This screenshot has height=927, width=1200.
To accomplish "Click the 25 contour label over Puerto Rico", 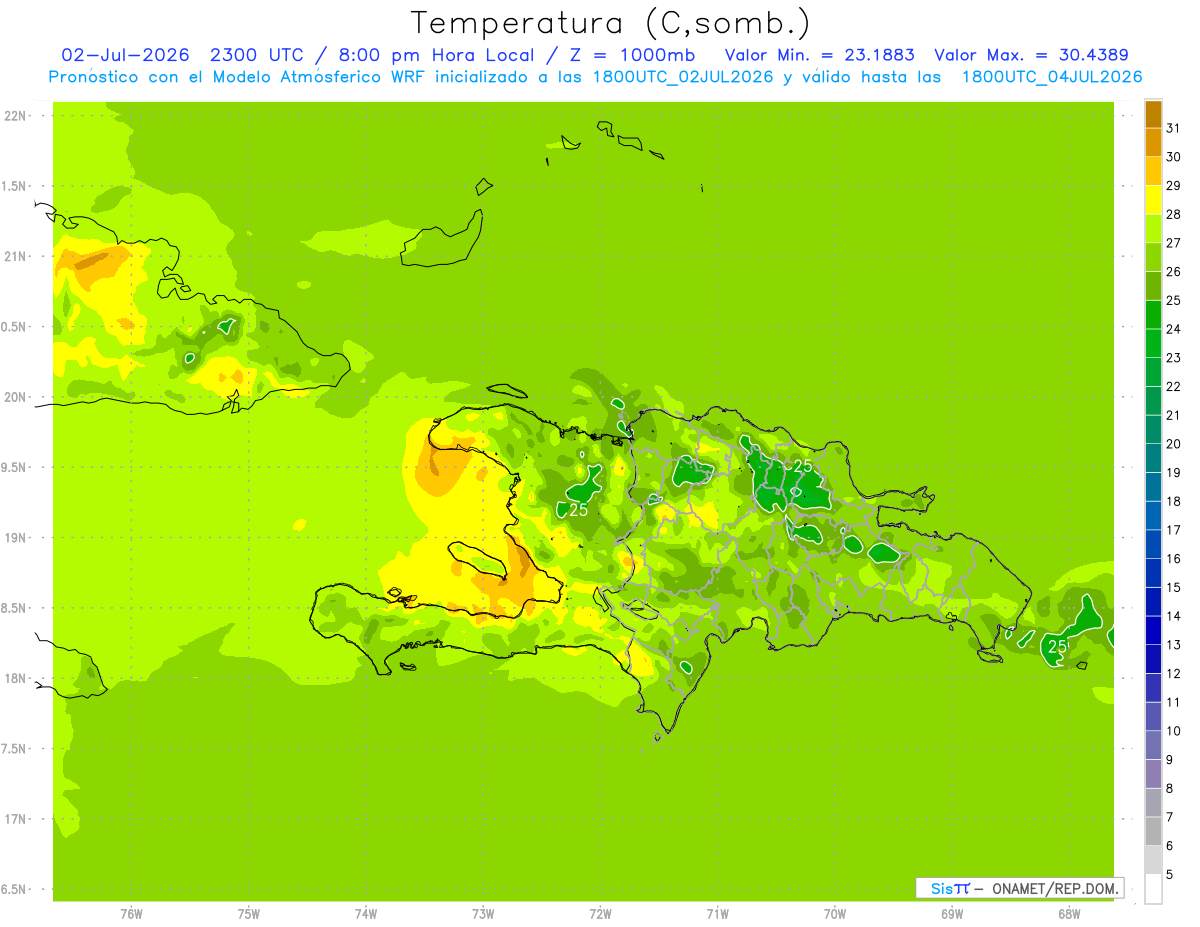I will pyautogui.click(x=1057, y=646).
